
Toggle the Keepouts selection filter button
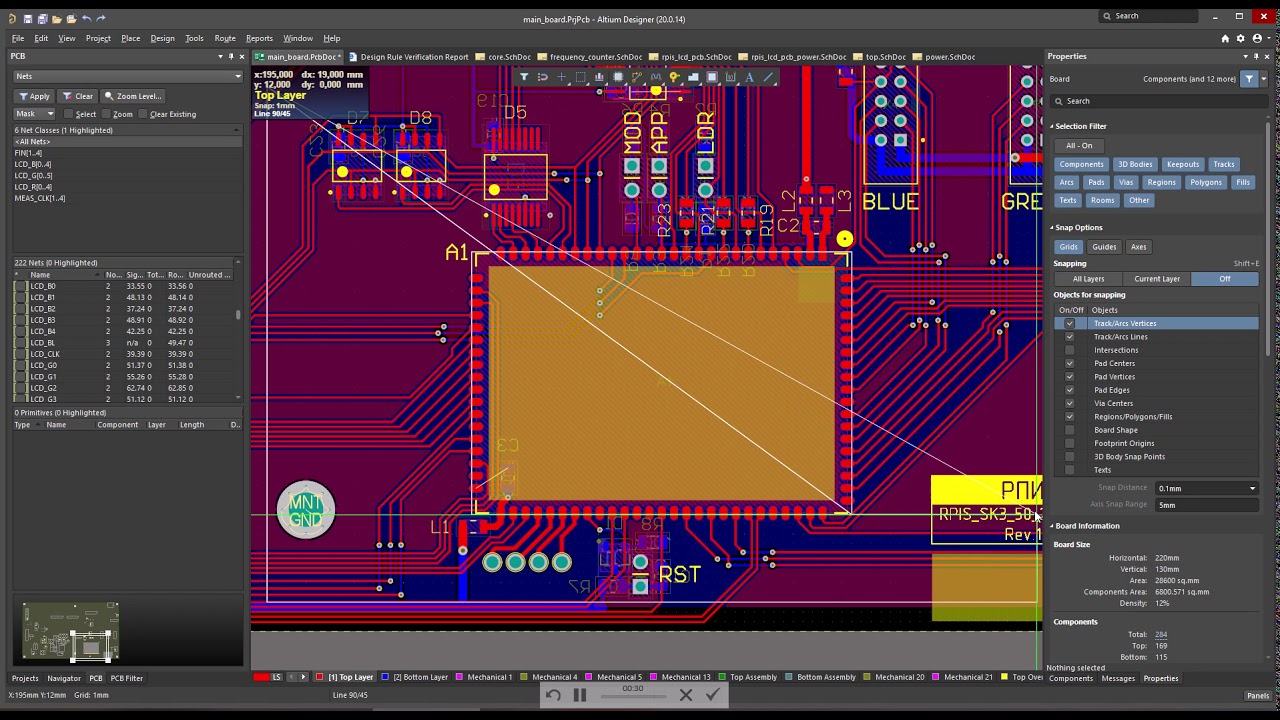1183,164
